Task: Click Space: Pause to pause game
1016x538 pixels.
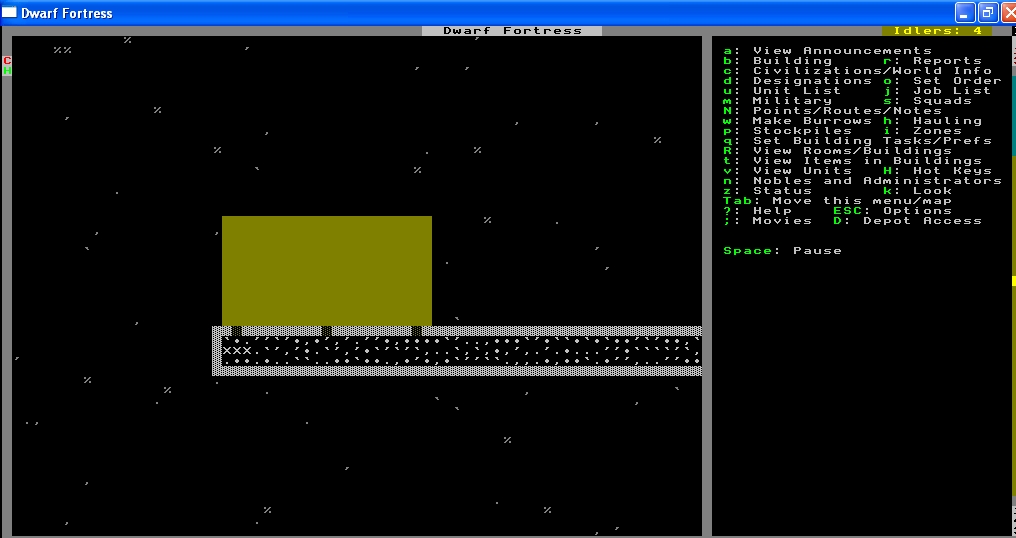Action: (783, 251)
